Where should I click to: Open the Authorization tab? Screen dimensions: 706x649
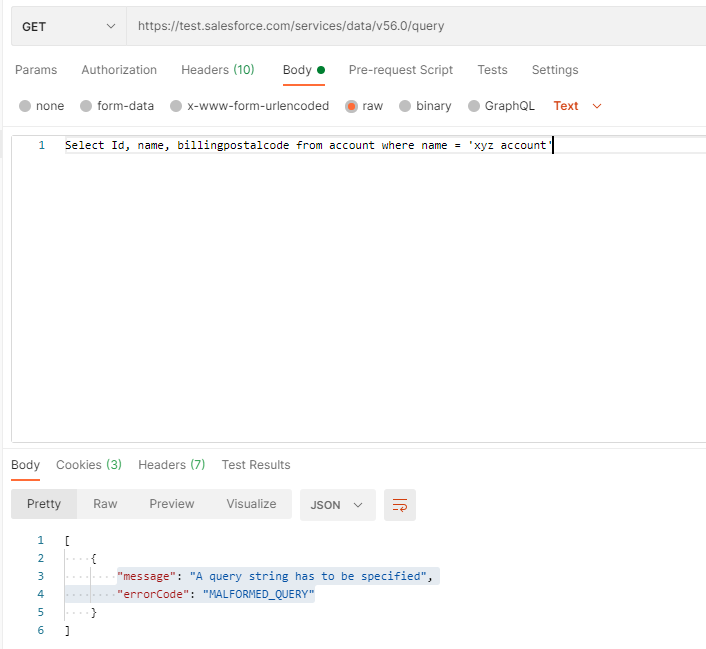click(119, 70)
